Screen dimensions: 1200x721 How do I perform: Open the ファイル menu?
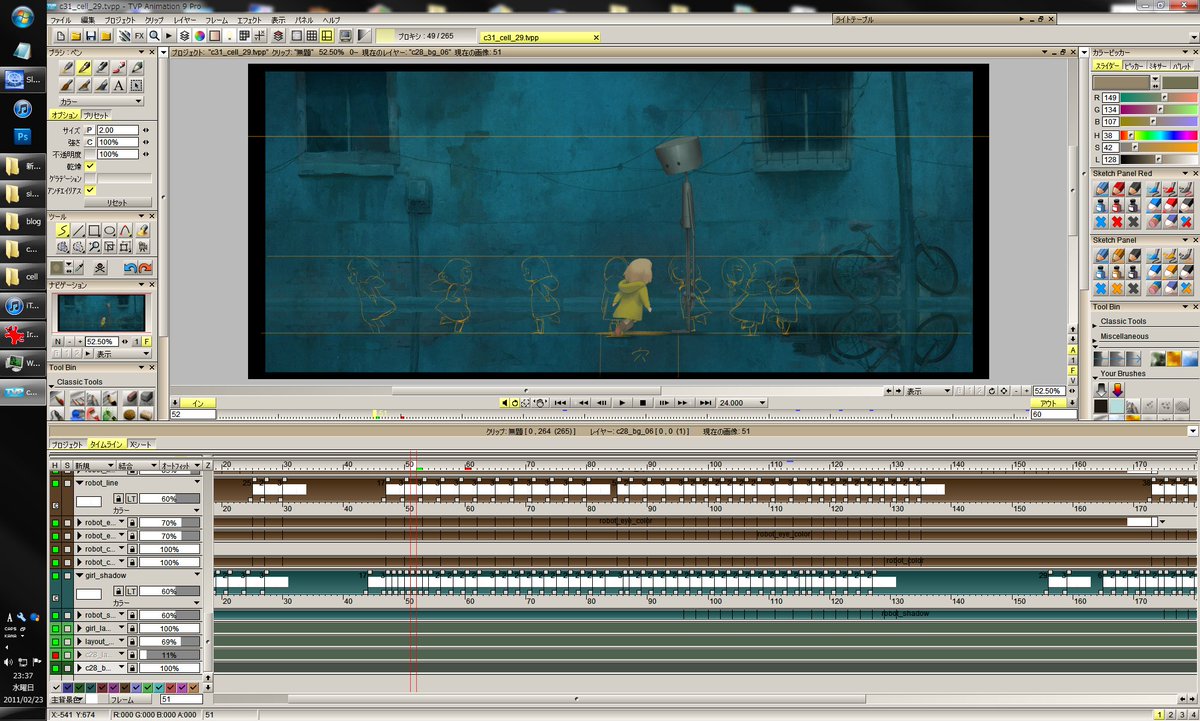61,20
